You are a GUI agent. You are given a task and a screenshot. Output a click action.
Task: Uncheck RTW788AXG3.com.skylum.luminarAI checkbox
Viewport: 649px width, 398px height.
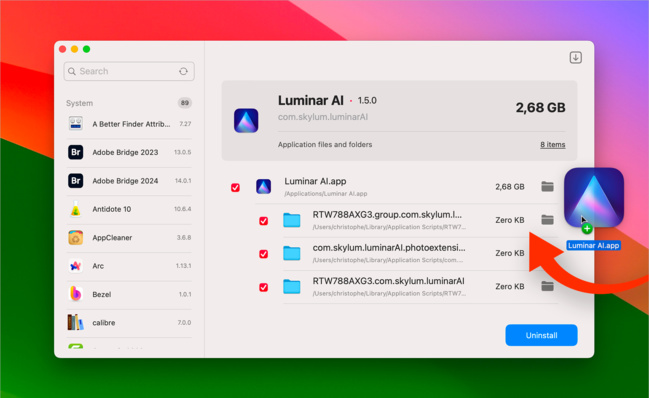[x=263, y=287]
